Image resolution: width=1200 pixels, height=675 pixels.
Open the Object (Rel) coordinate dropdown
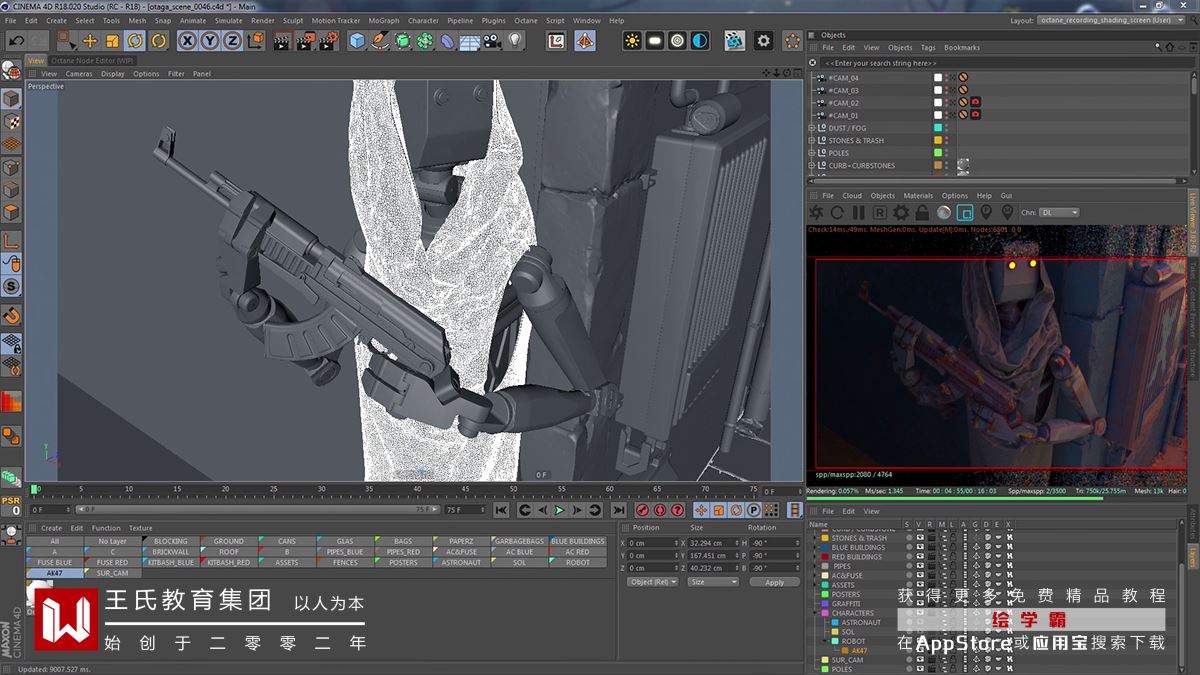point(652,582)
